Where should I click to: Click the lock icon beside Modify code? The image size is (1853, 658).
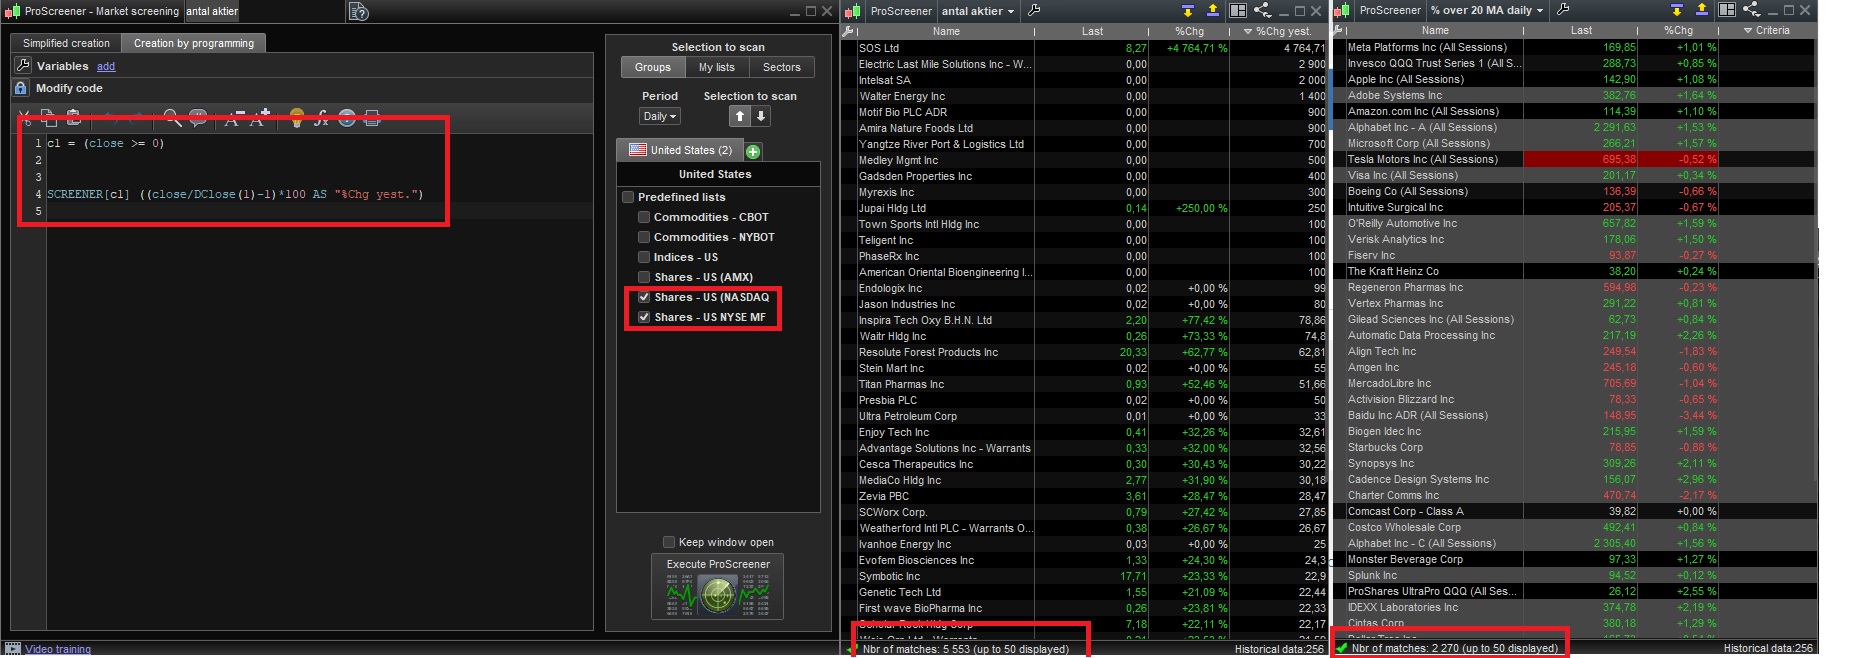21,88
